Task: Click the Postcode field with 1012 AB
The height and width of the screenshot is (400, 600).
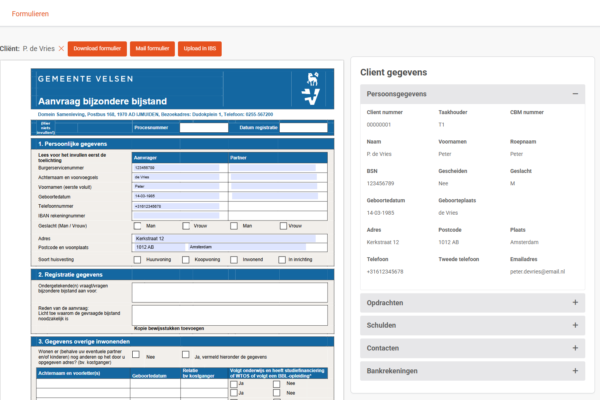Action: click(x=159, y=247)
